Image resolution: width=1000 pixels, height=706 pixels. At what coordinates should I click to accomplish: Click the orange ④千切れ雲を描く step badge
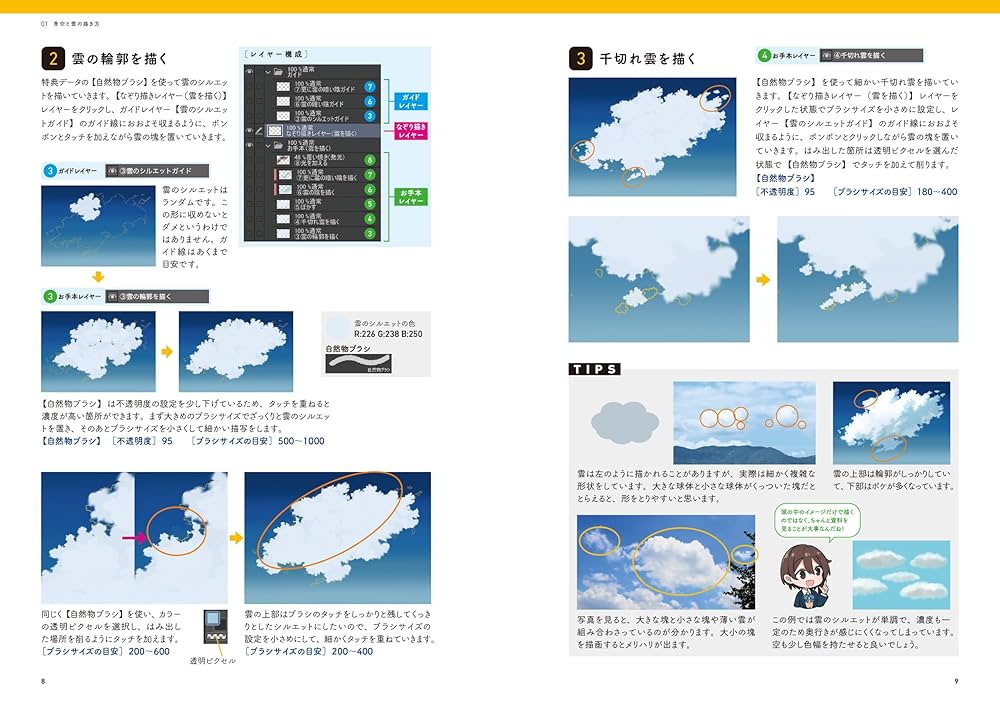(862, 55)
